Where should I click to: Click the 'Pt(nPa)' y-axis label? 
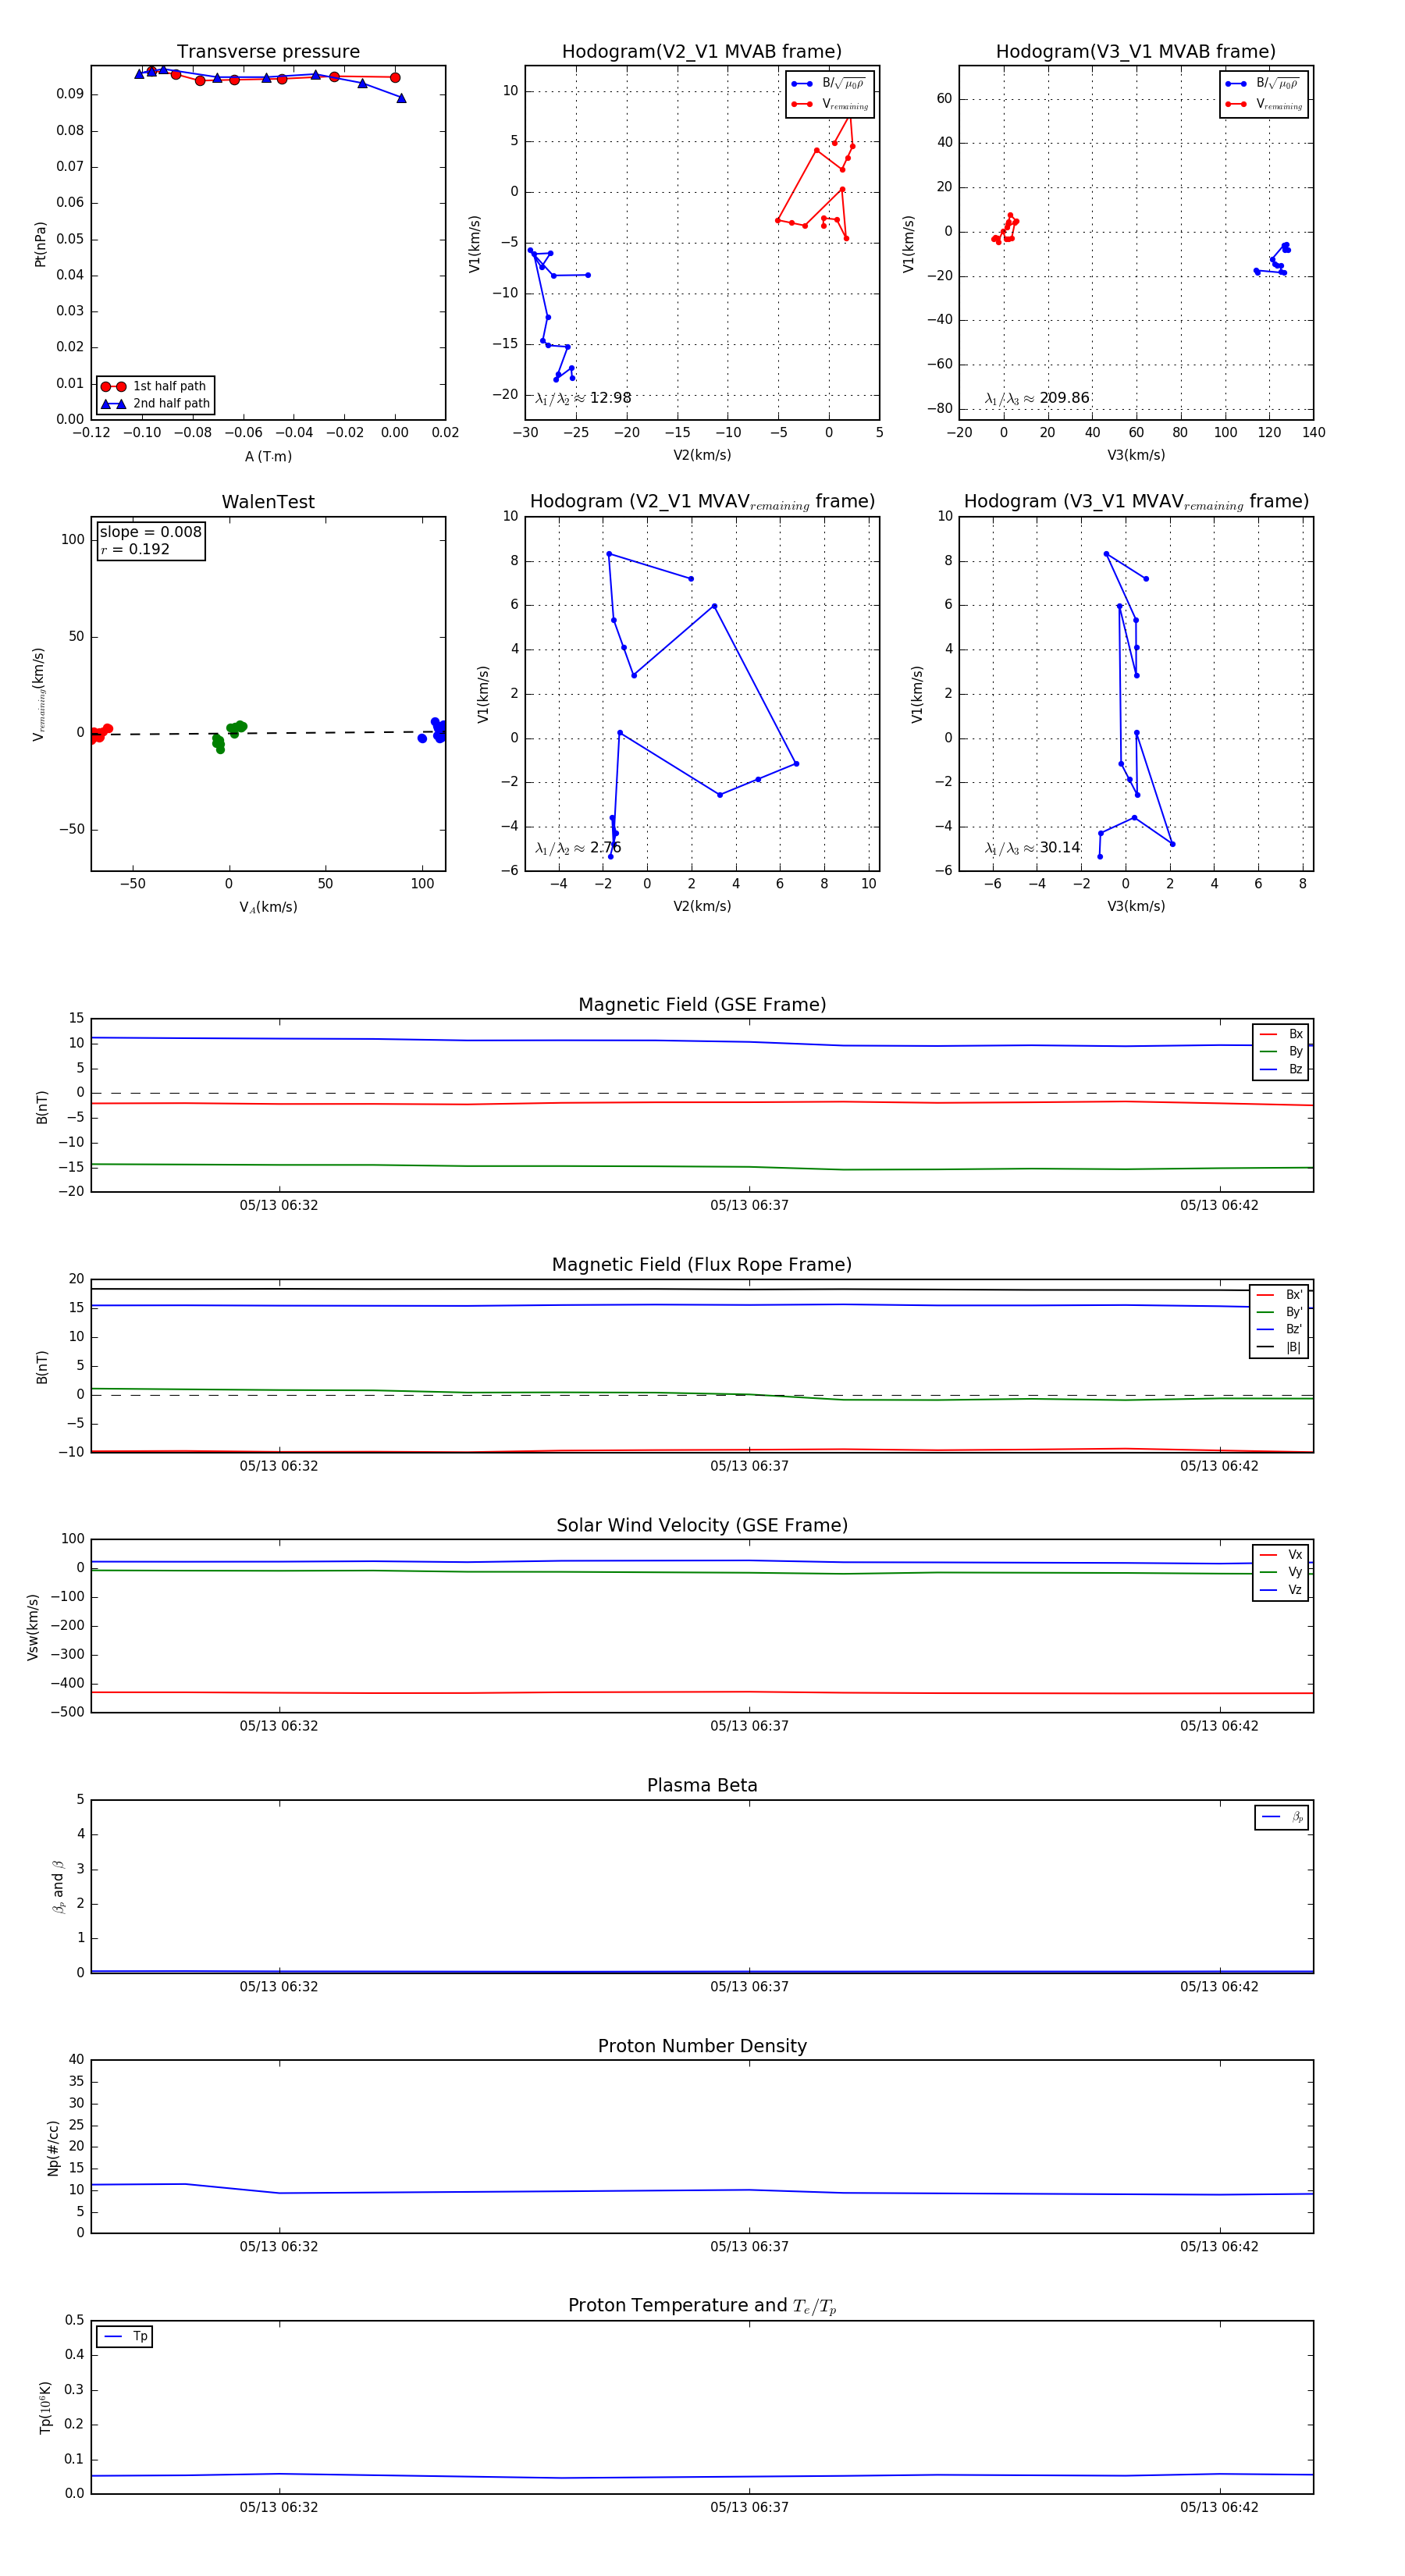[x=40, y=243]
